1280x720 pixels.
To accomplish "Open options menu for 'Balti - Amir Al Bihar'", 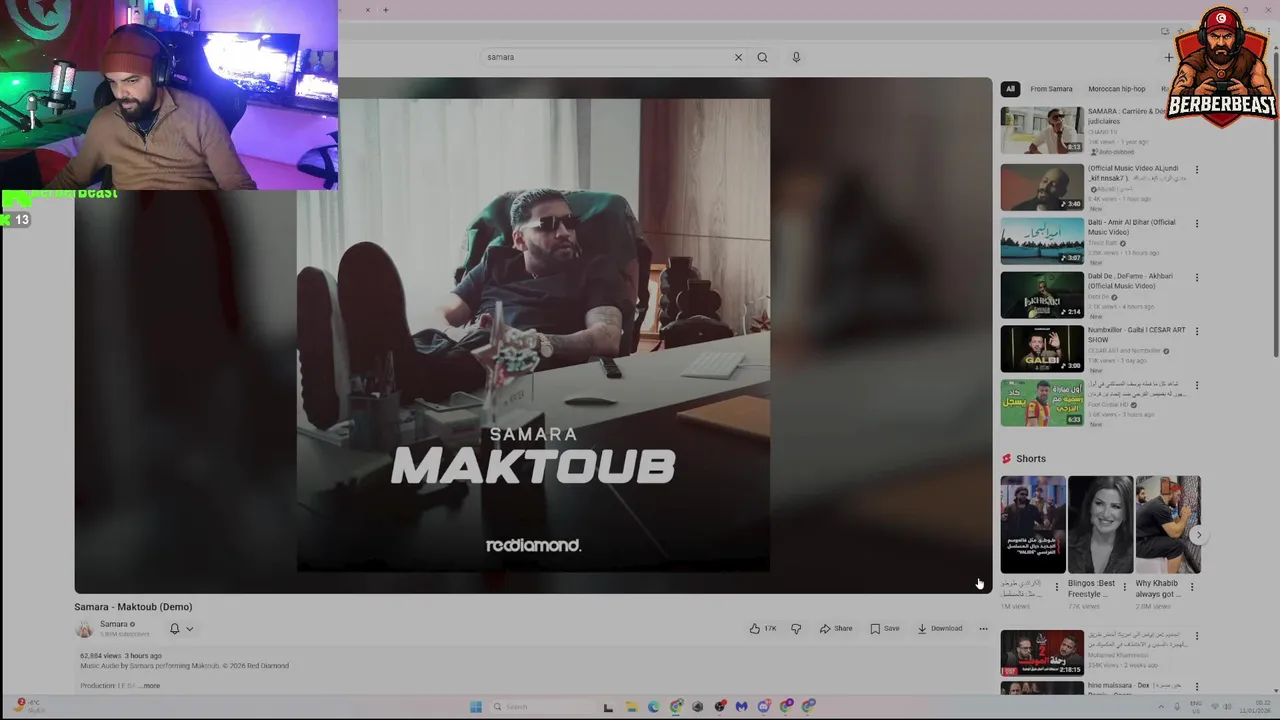I will tap(1196, 224).
